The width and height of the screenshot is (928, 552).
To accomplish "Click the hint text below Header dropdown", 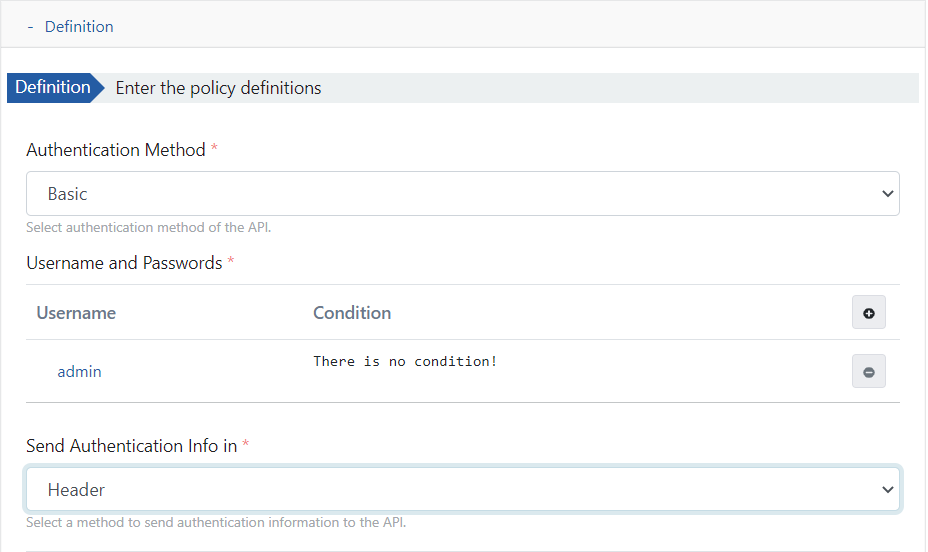I will point(215,523).
